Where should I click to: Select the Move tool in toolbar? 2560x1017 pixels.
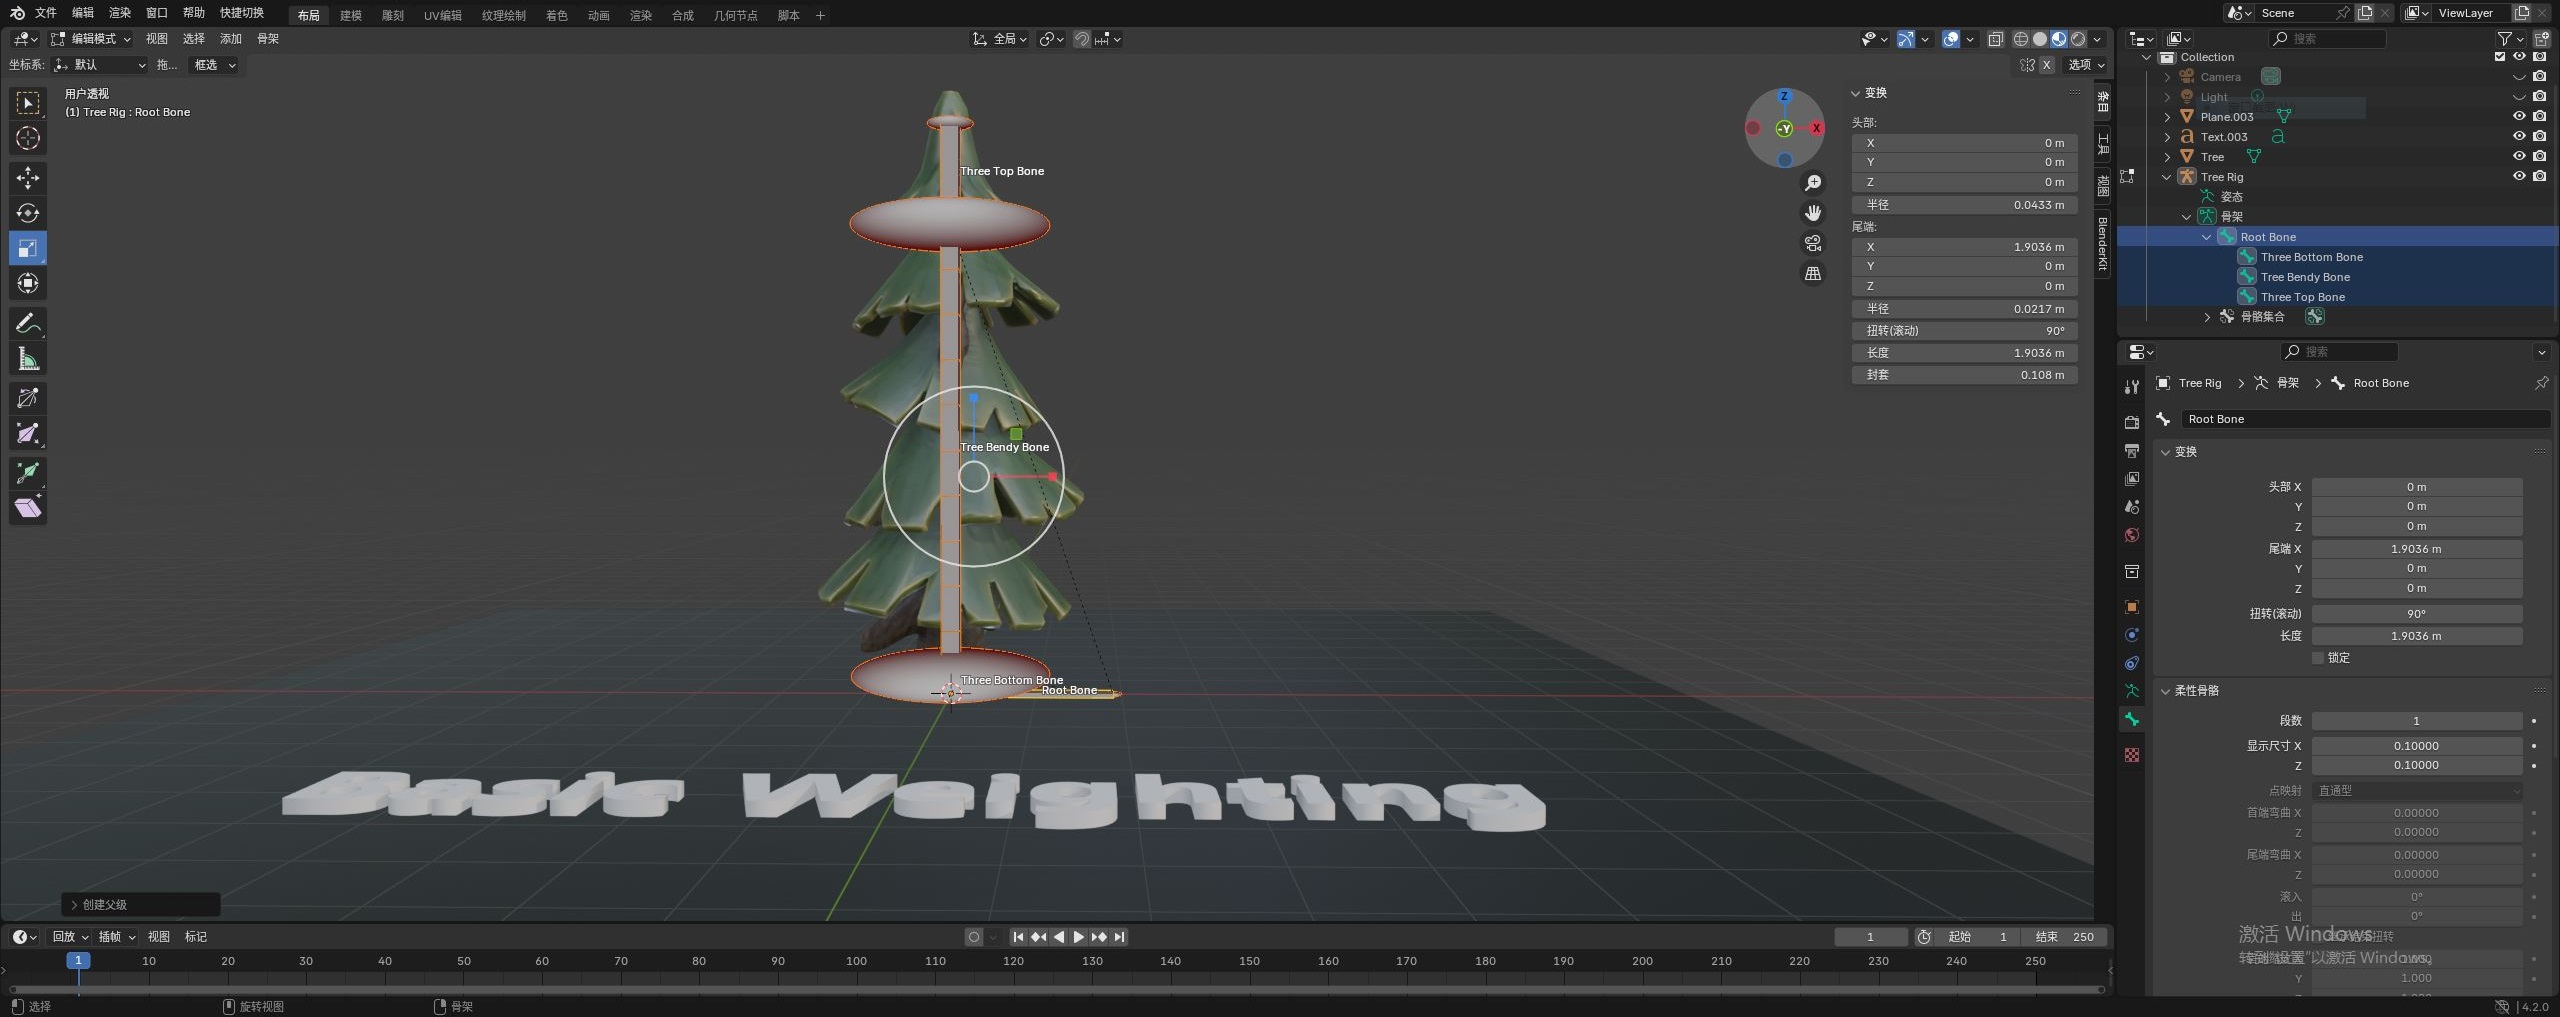click(x=28, y=178)
